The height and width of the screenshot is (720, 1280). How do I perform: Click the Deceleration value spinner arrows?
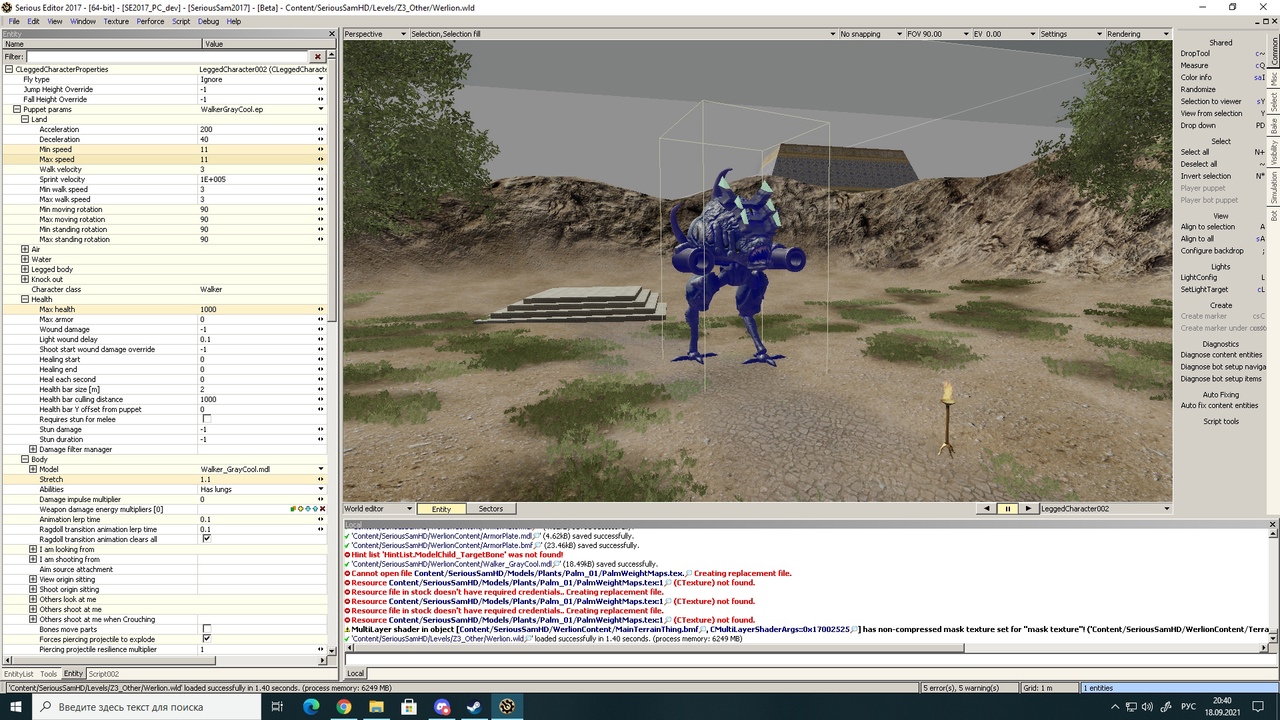tap(321, 139)
